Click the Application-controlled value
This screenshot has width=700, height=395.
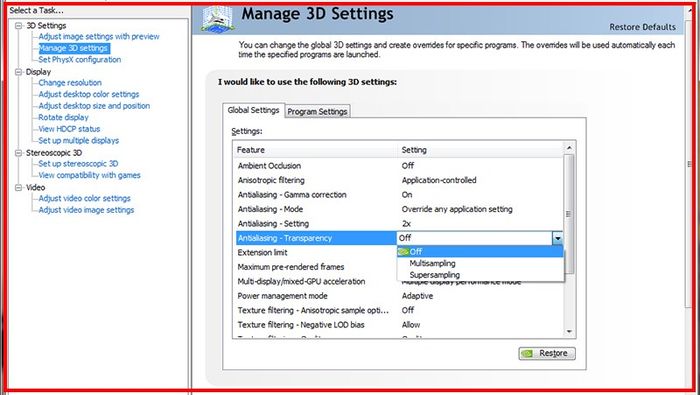[x=439, y=180]
